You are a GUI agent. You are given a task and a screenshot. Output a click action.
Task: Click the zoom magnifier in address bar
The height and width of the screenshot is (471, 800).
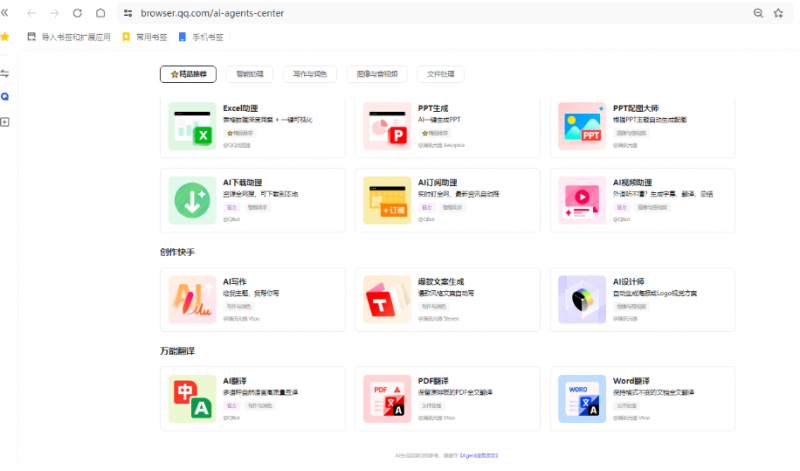click(x=757, y=13)
